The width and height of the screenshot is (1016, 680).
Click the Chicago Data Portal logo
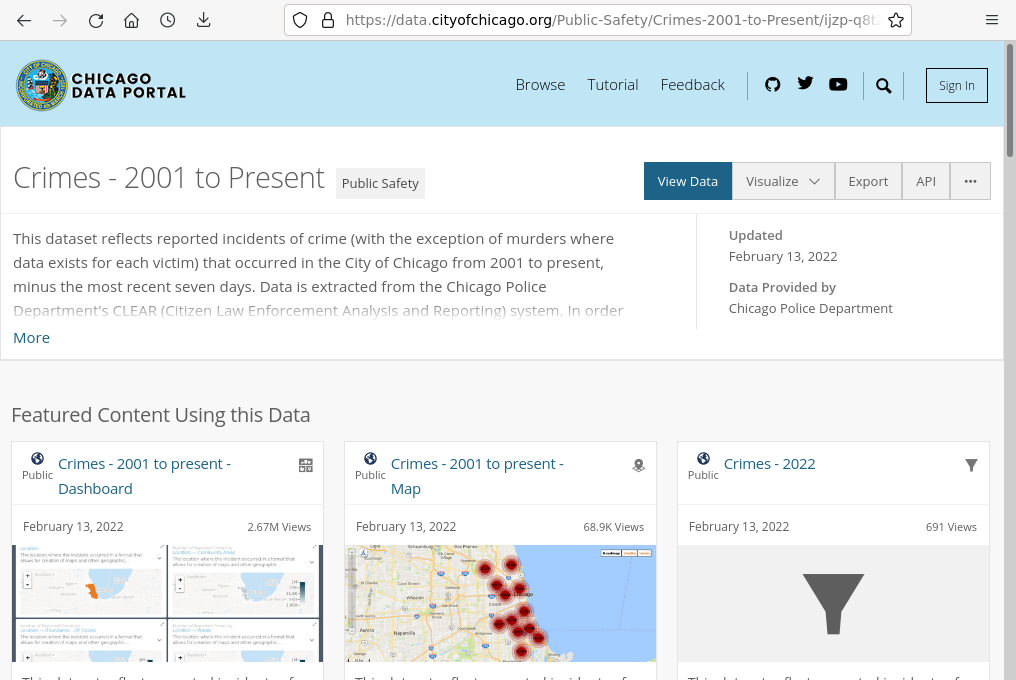tap(101, 86)
